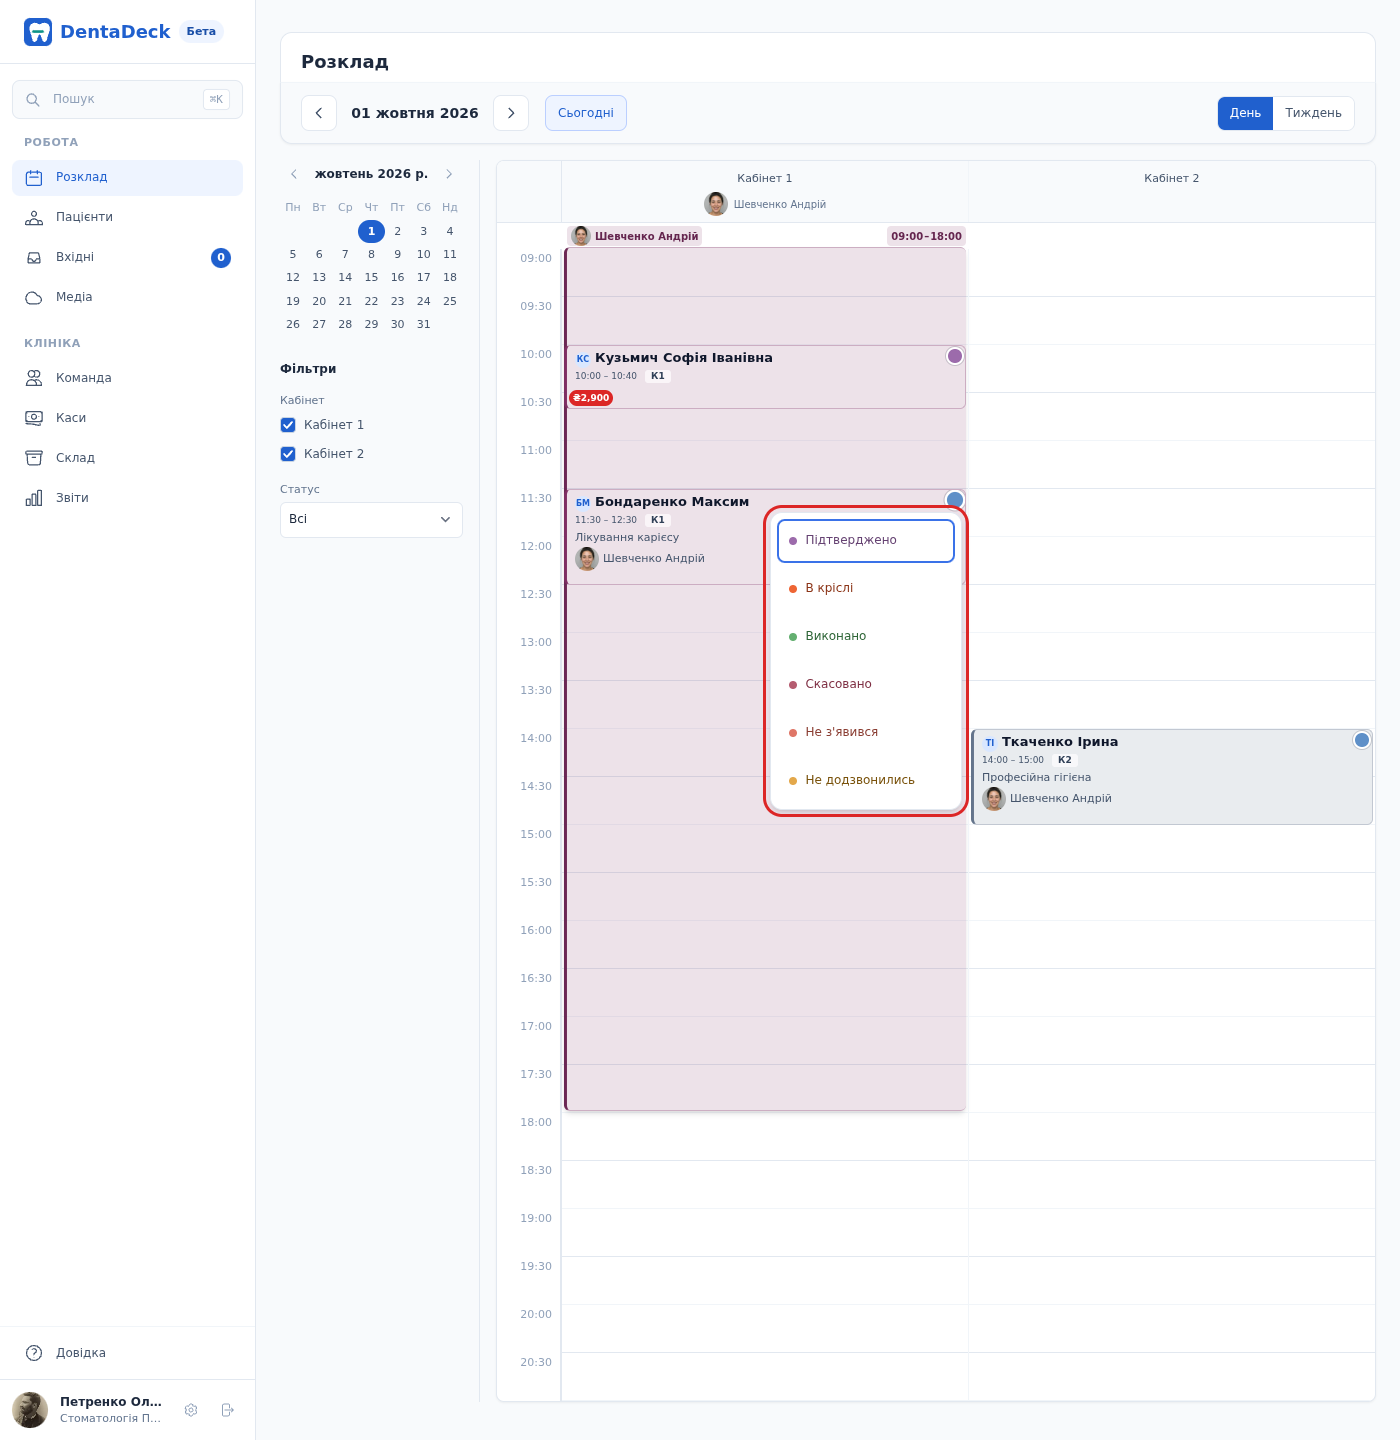The image size is (1400, 1440).
Task: Switch to Тиждень view
Action: click(1313, 114)
